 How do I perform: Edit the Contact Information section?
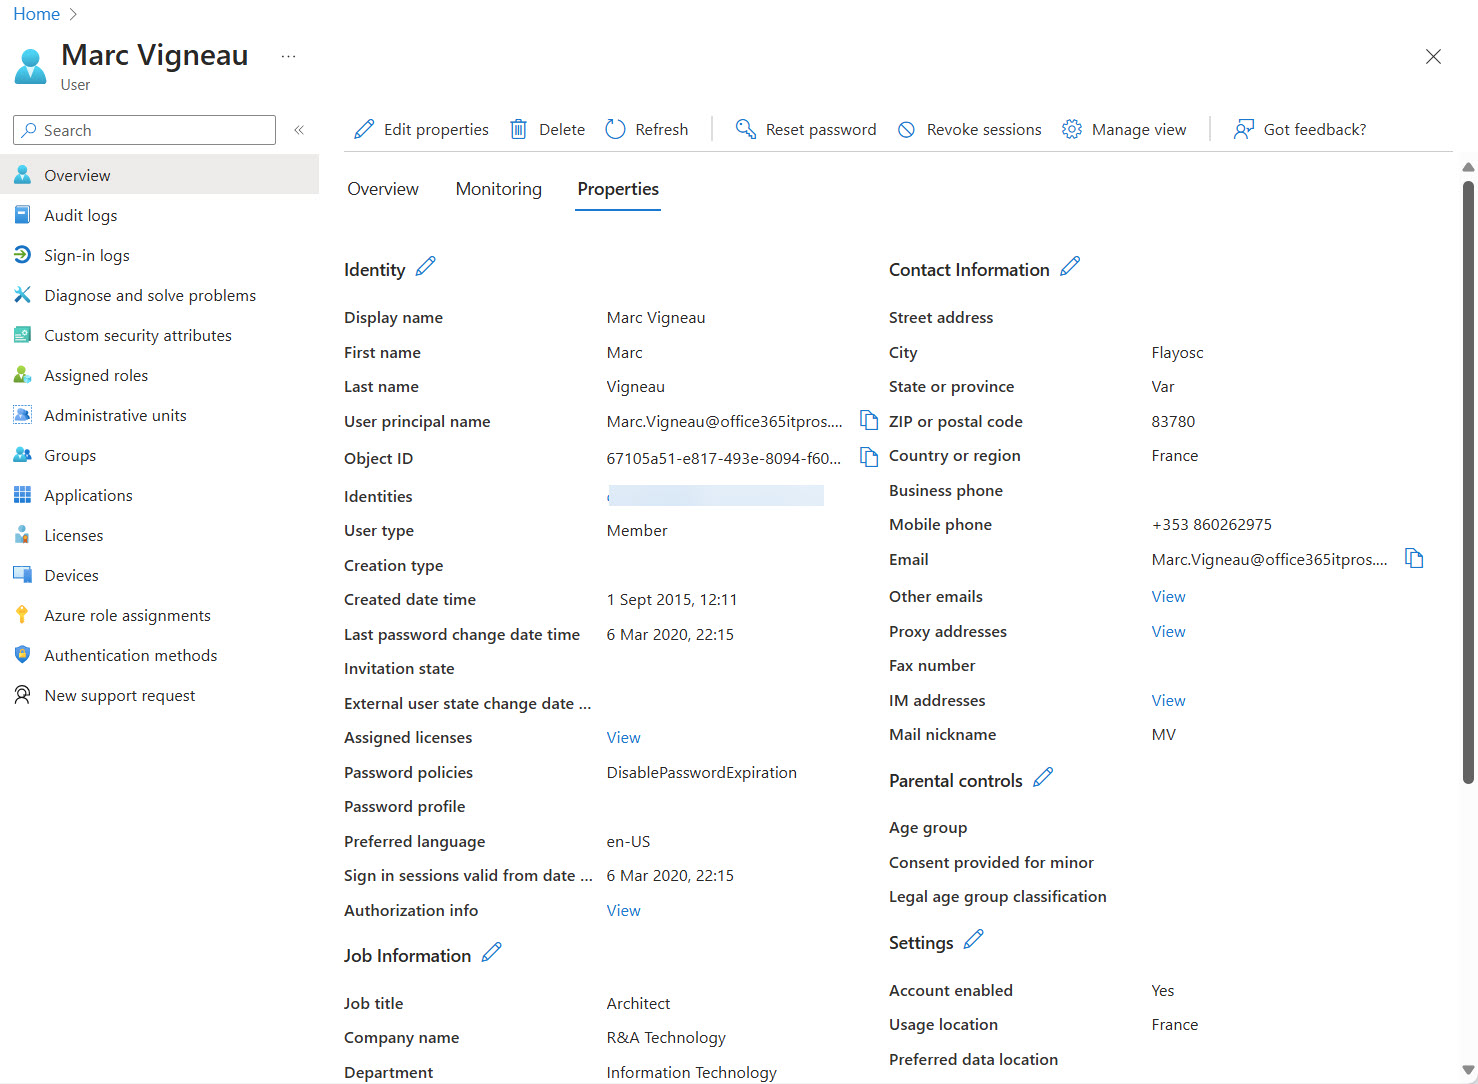1070,266
